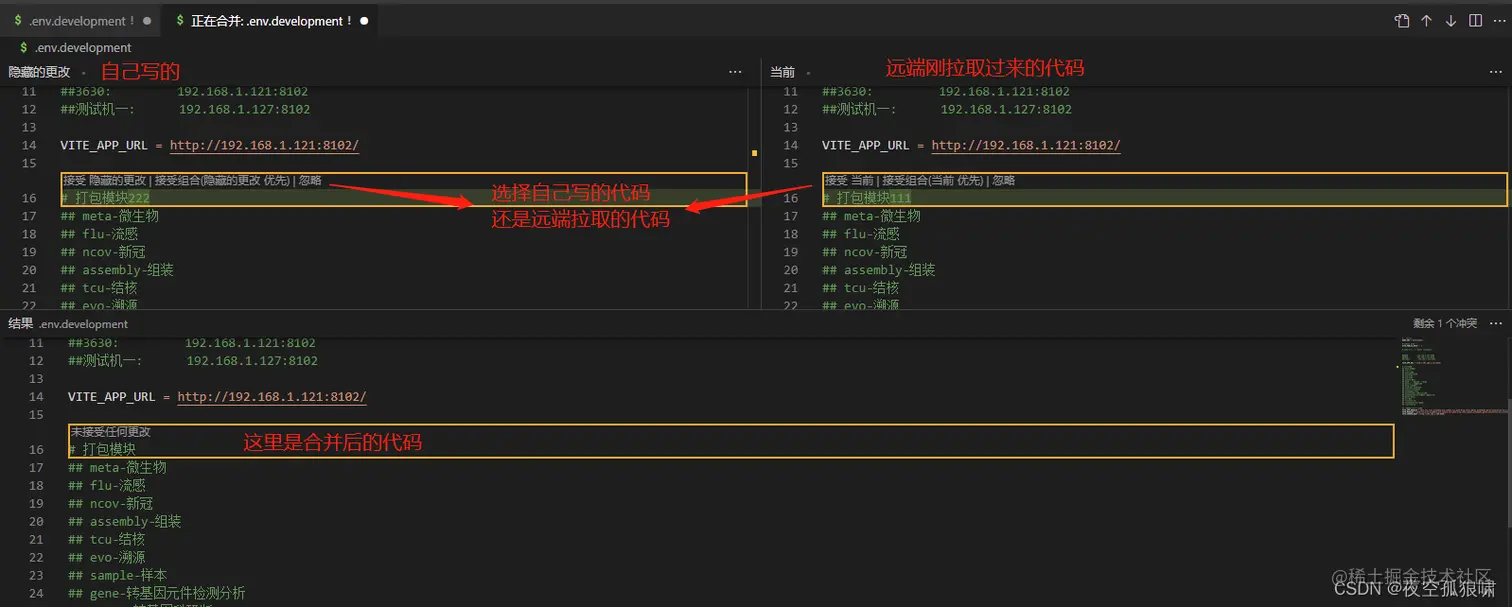Click line '# 打包模块222' in left pane
Viewport: 1512px width, 607px height.
coord(105,198)
